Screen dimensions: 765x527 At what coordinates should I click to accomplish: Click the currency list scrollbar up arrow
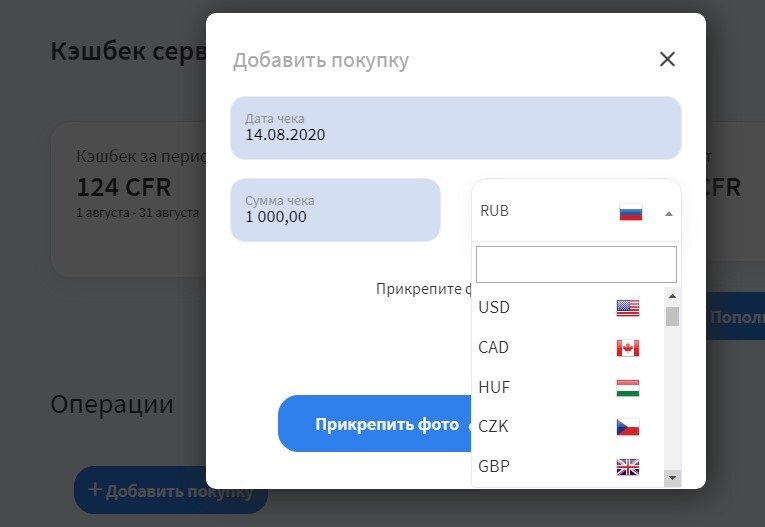click(672, 296)
